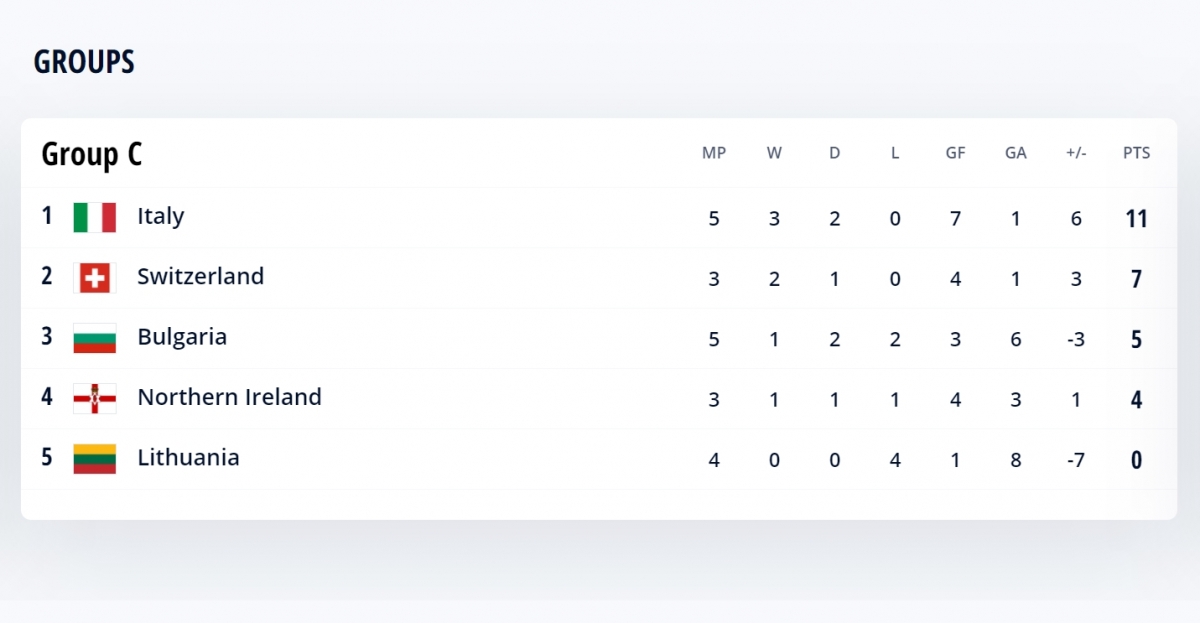Click the +/- goal difference header
The width and height of the screenshot is (1200, 623).
click(1076, 153)
